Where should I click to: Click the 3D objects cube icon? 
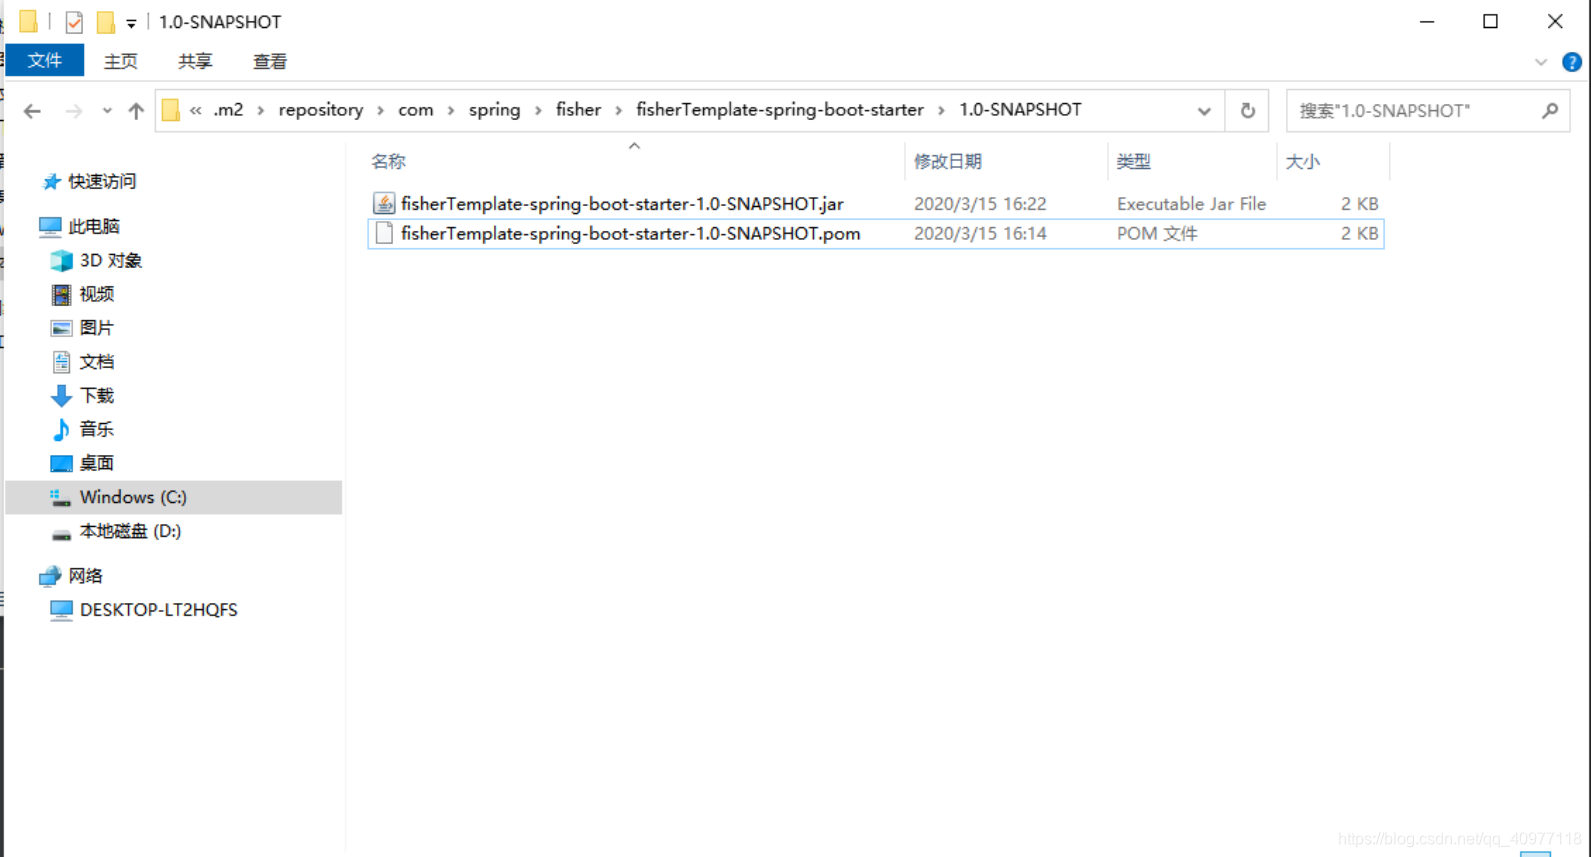(x=61, y=260)
